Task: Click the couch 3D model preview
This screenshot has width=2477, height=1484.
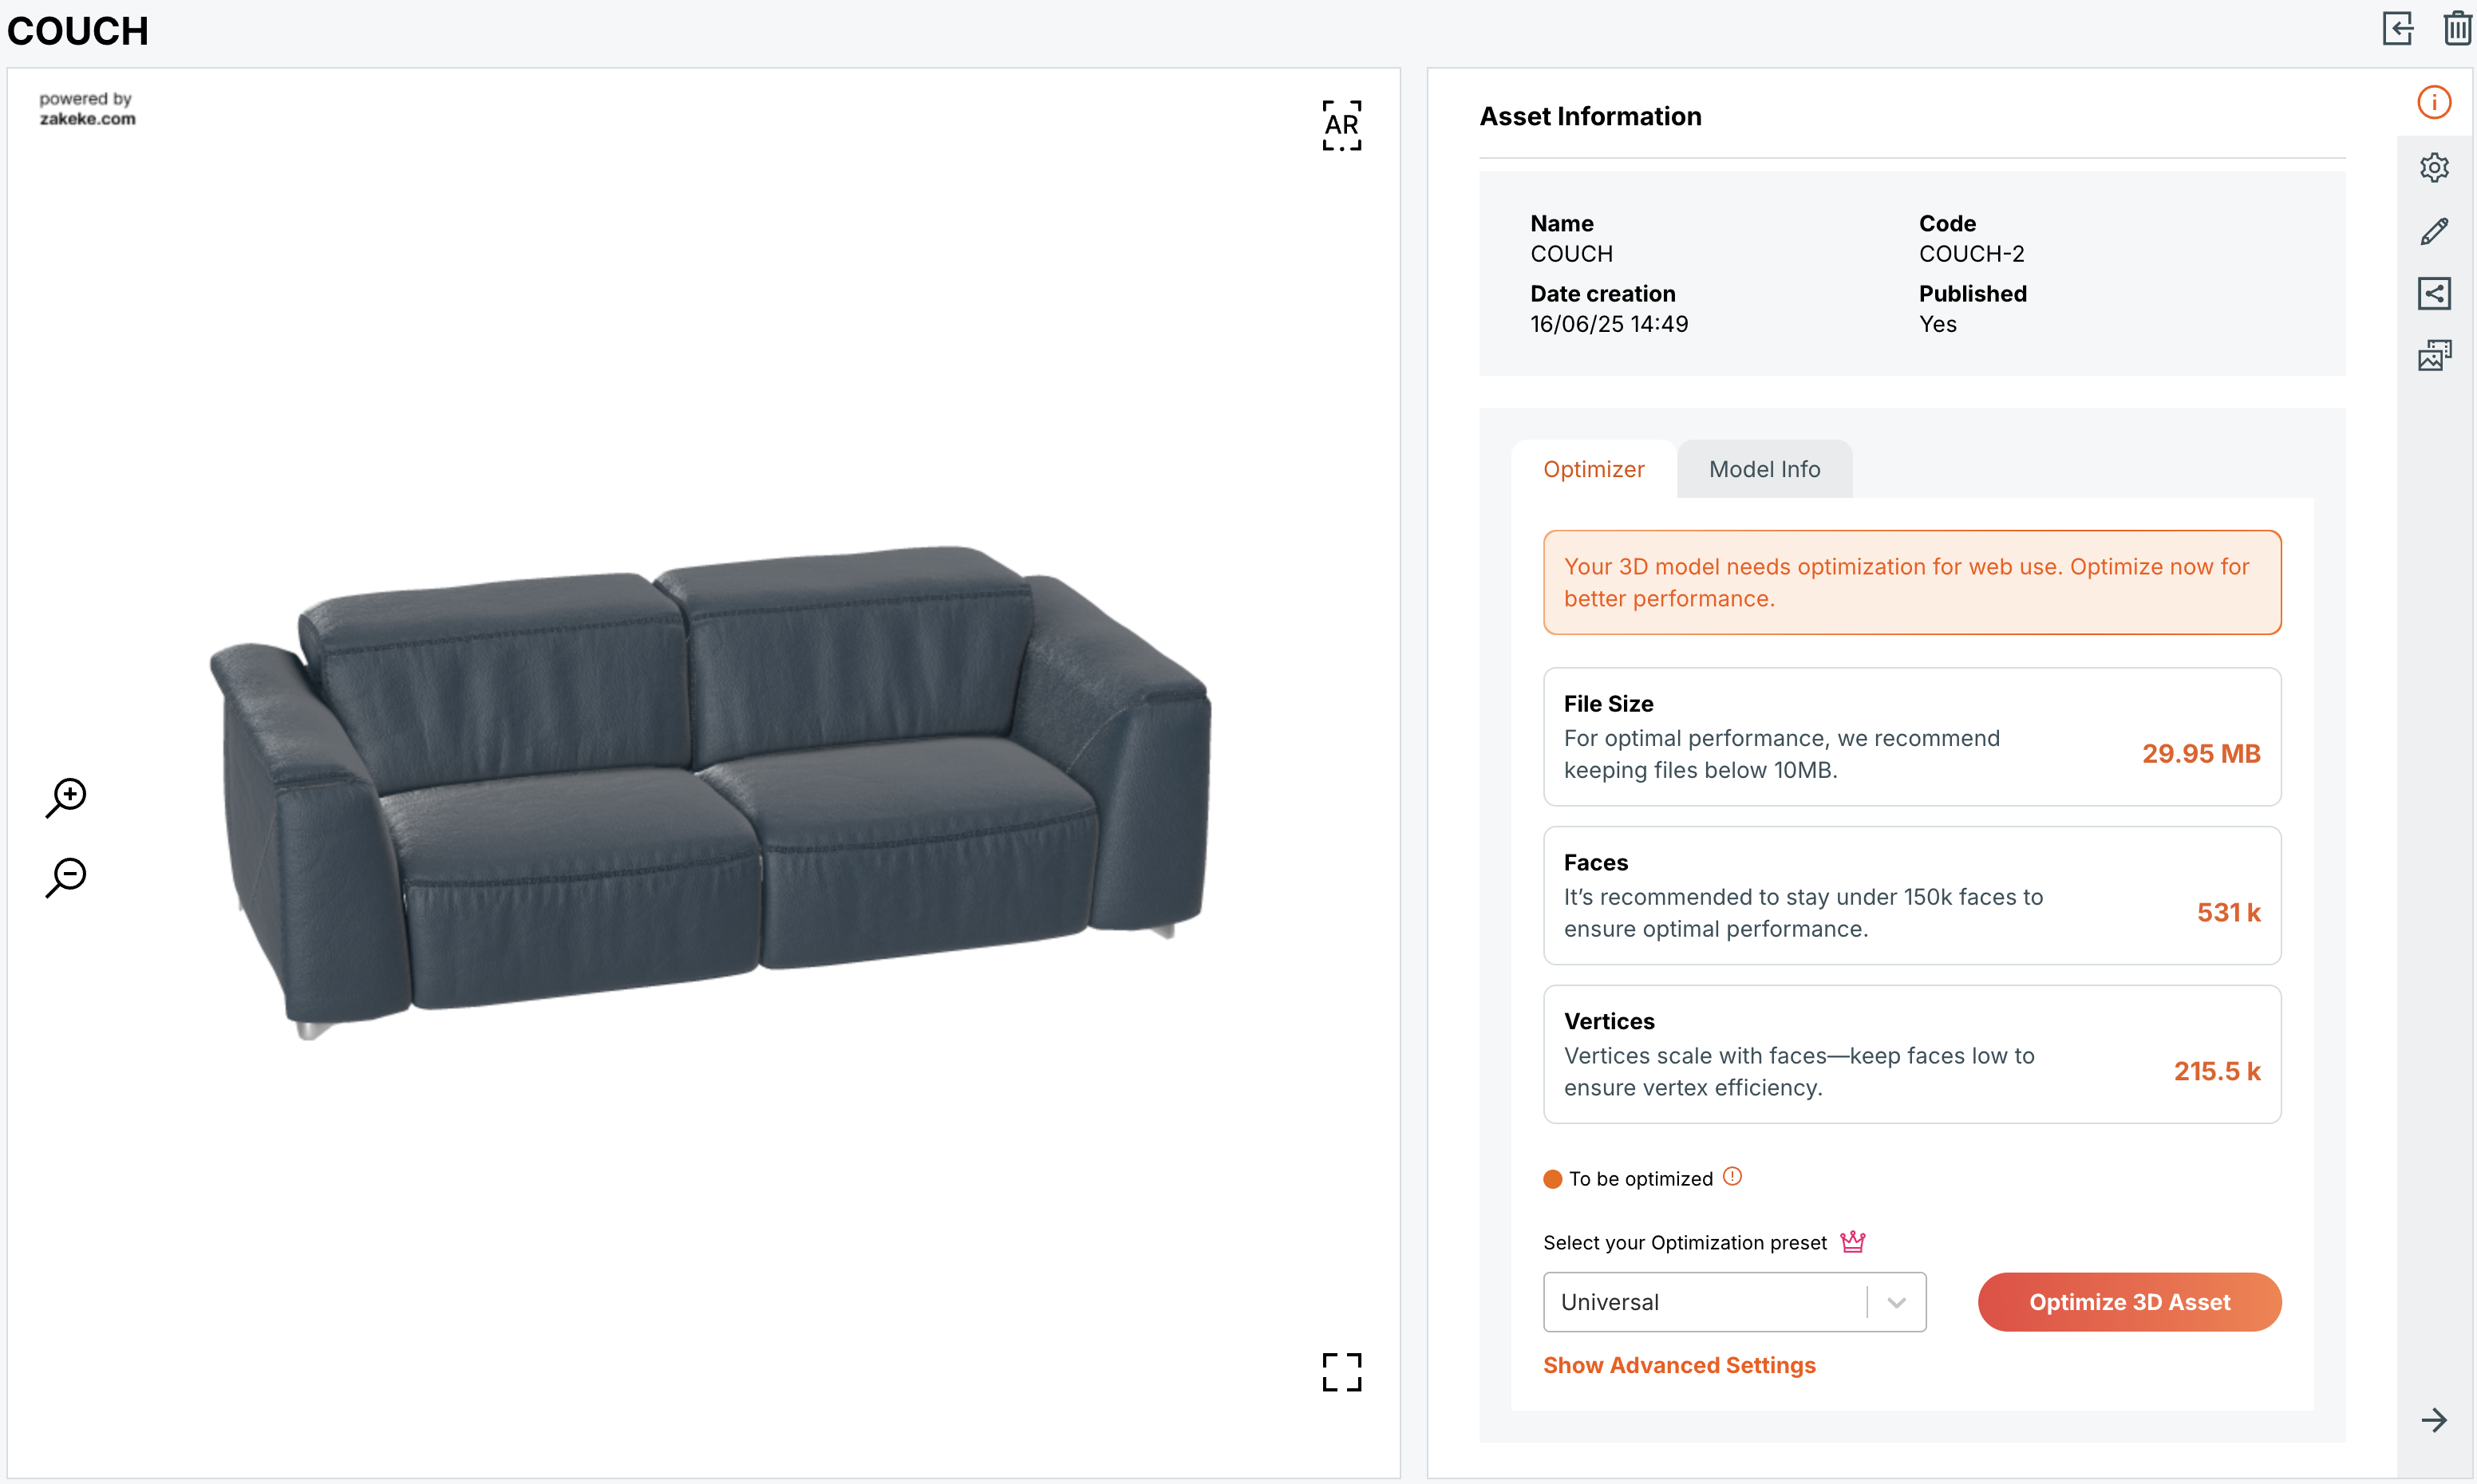Action: click(710, 790)
